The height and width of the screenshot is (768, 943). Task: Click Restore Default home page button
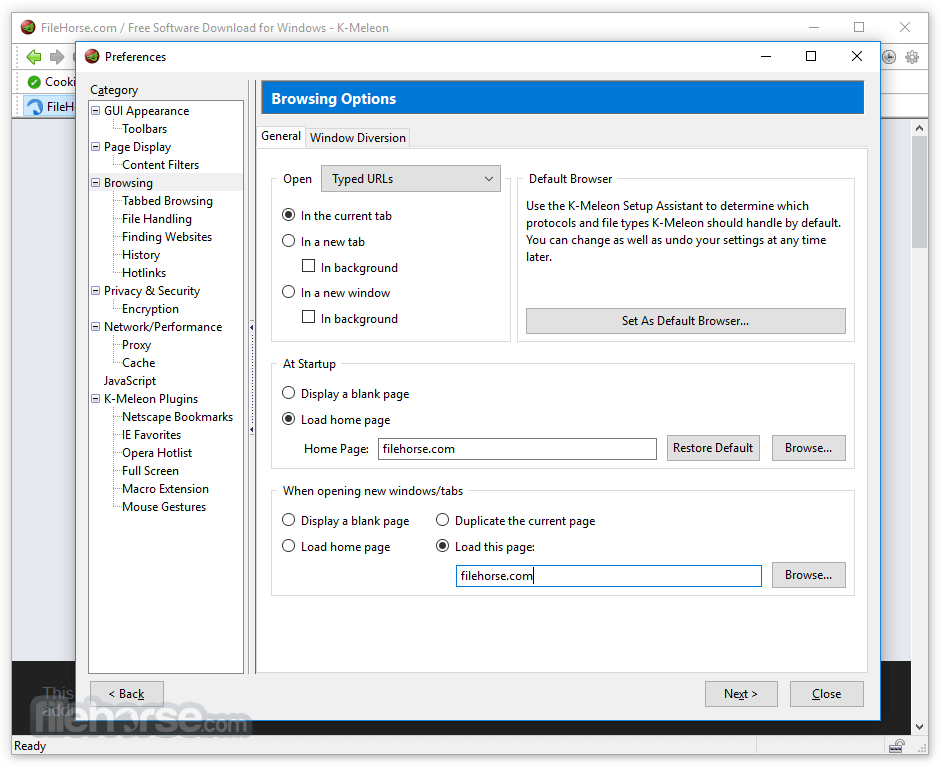click(713, 448)
